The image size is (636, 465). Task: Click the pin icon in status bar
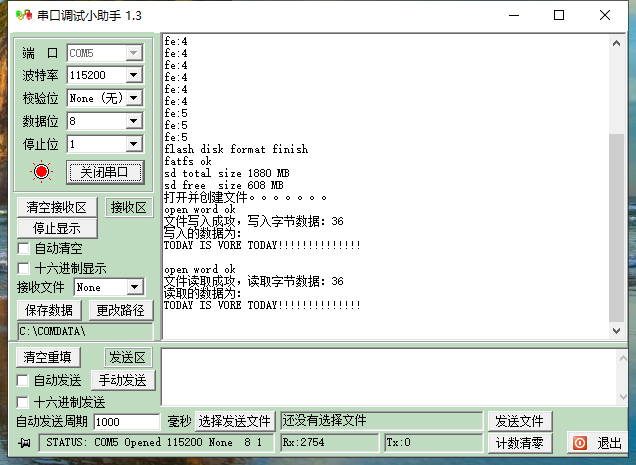click(24, 443)
